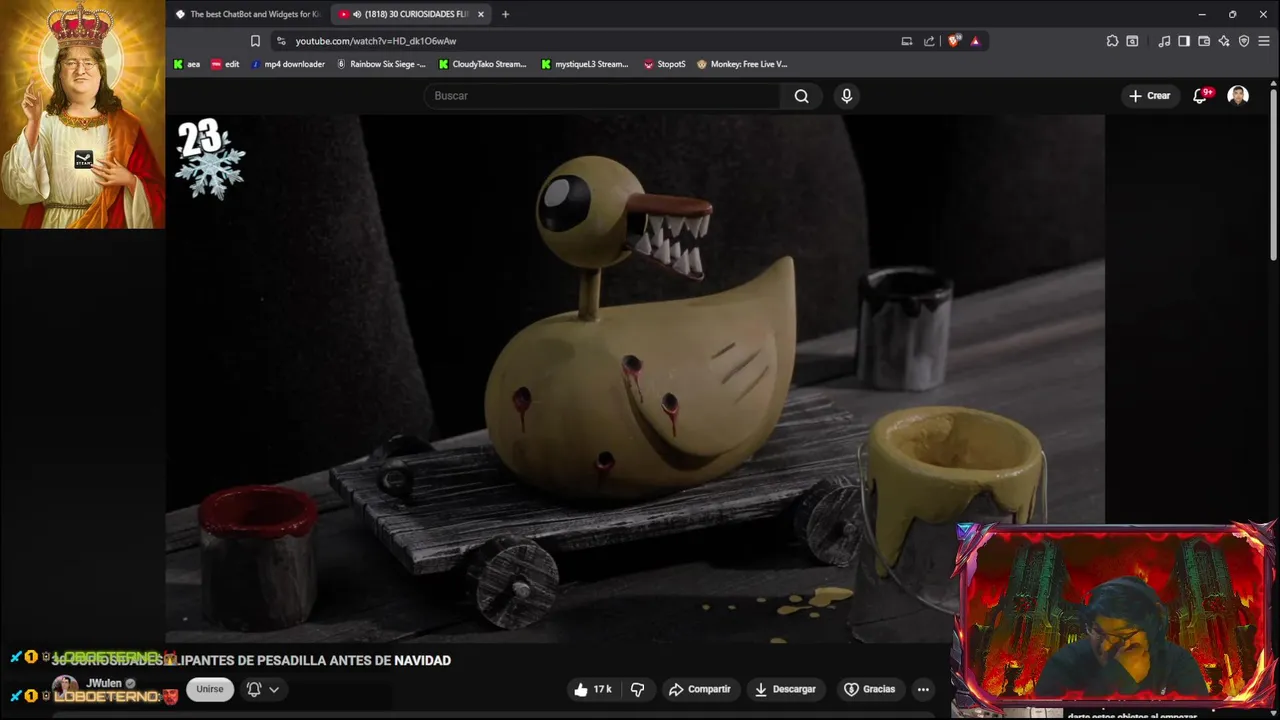The width and height of the screenshot is (1280, 720).
Task: Open the 'Monkey: Free Live V...' bookmark
Action: click(742, 64)
